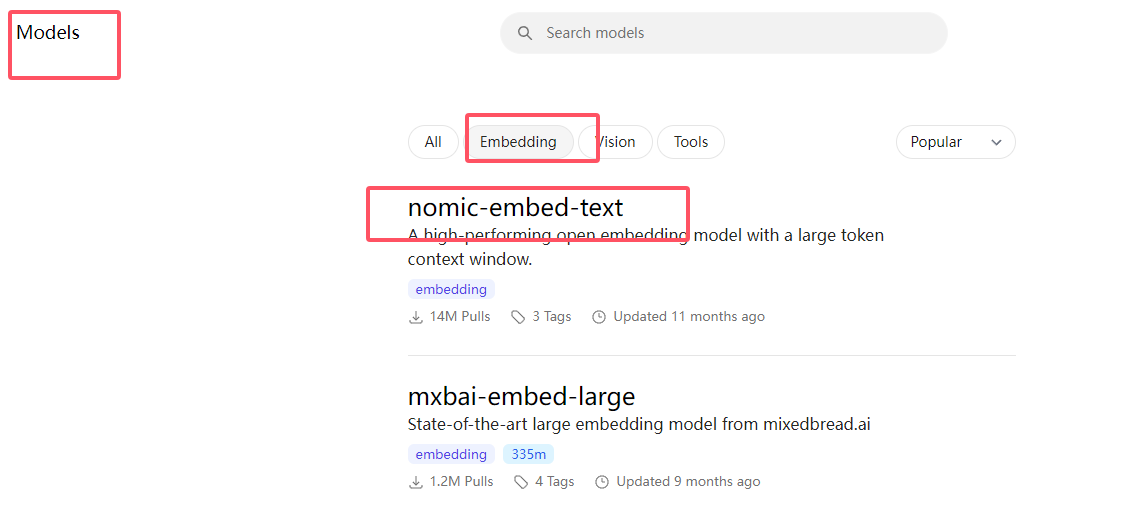Click the 335m size tag

528,455
